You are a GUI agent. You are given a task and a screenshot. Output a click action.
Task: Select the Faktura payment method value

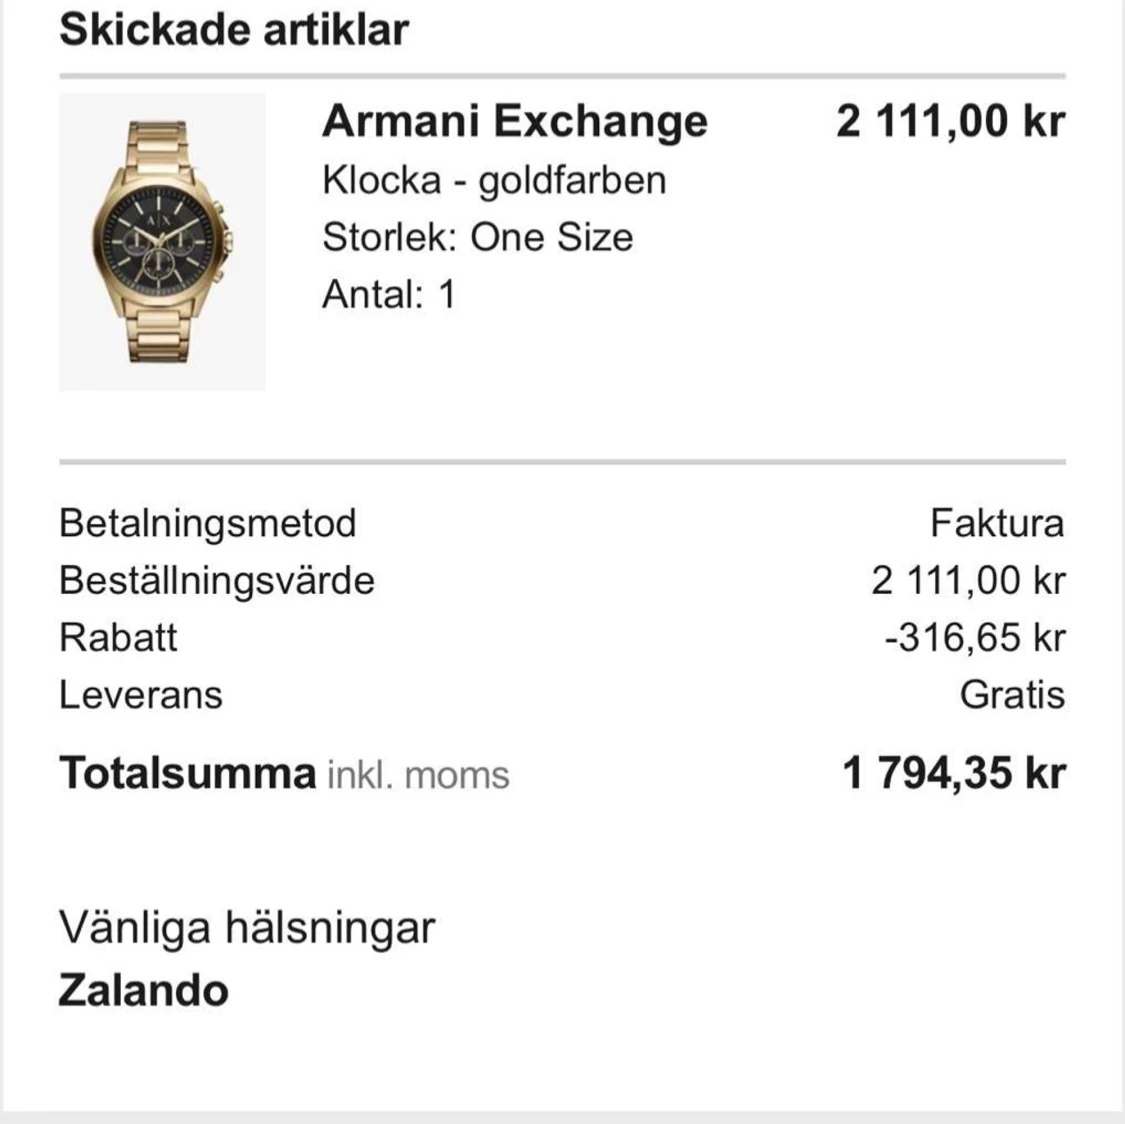tap(997, 523)
